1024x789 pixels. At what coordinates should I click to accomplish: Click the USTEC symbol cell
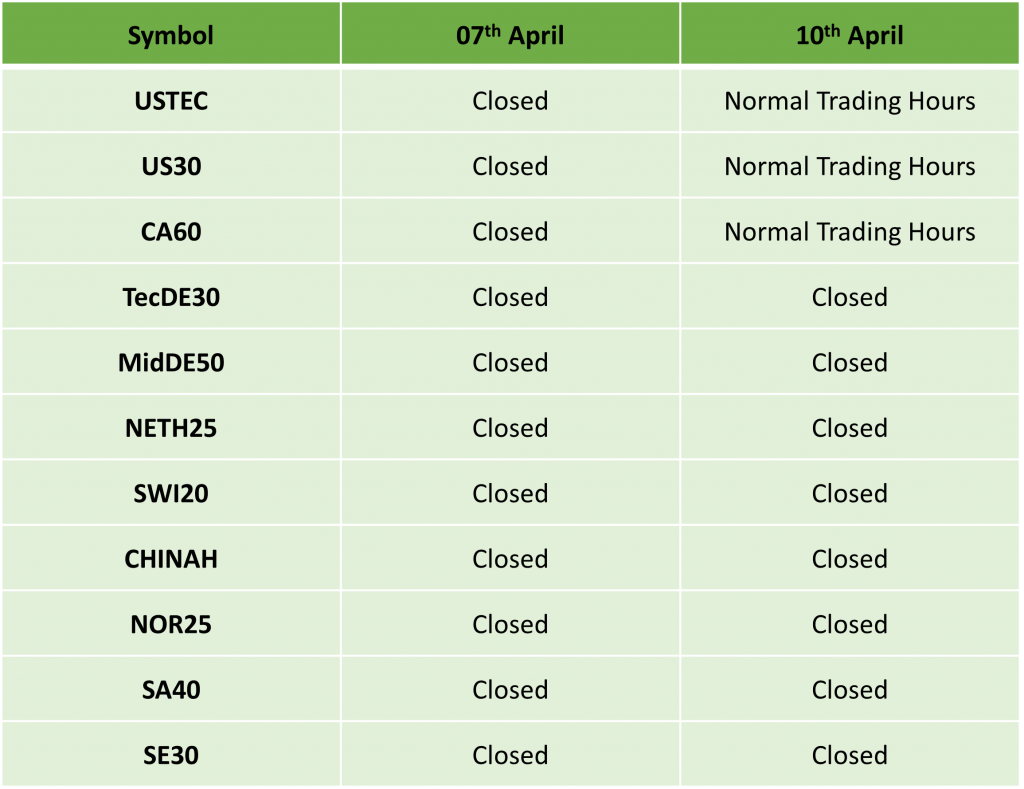pyautogui.click(x=170, y=101)
